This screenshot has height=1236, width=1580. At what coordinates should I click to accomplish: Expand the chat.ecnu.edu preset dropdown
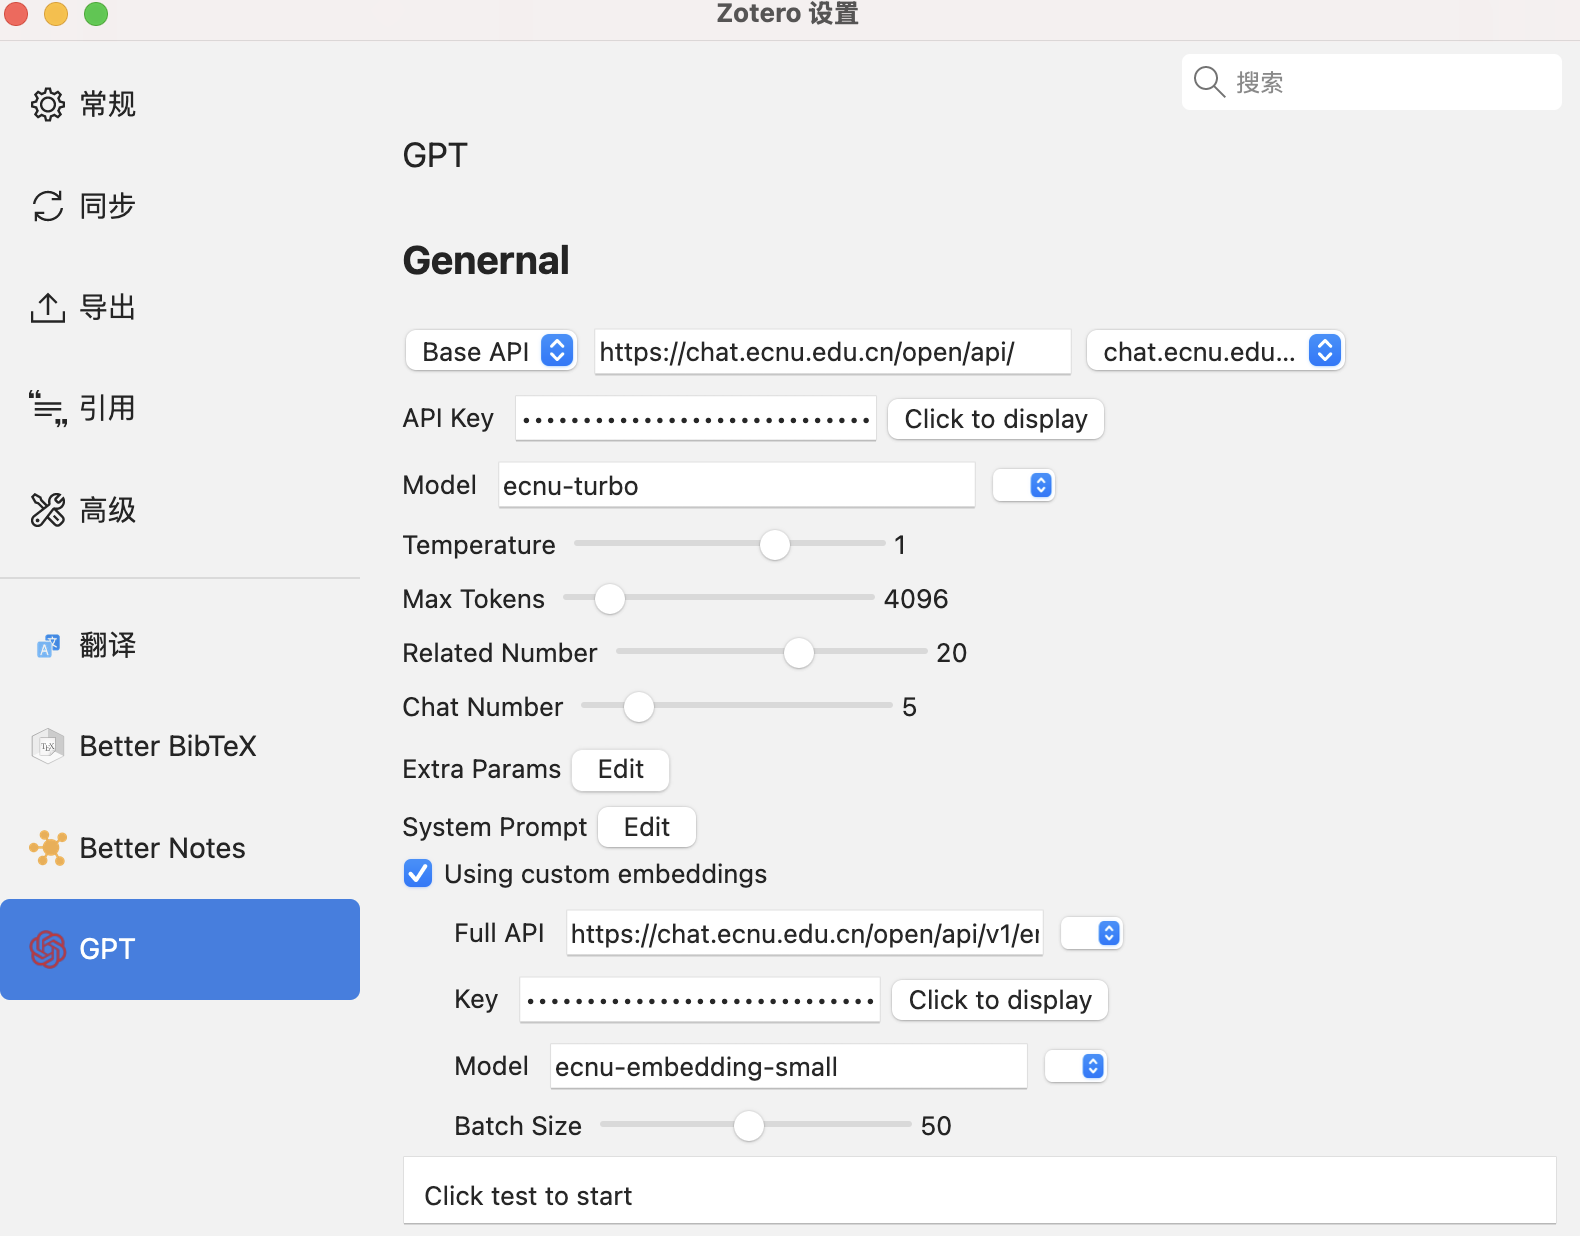1215,352
